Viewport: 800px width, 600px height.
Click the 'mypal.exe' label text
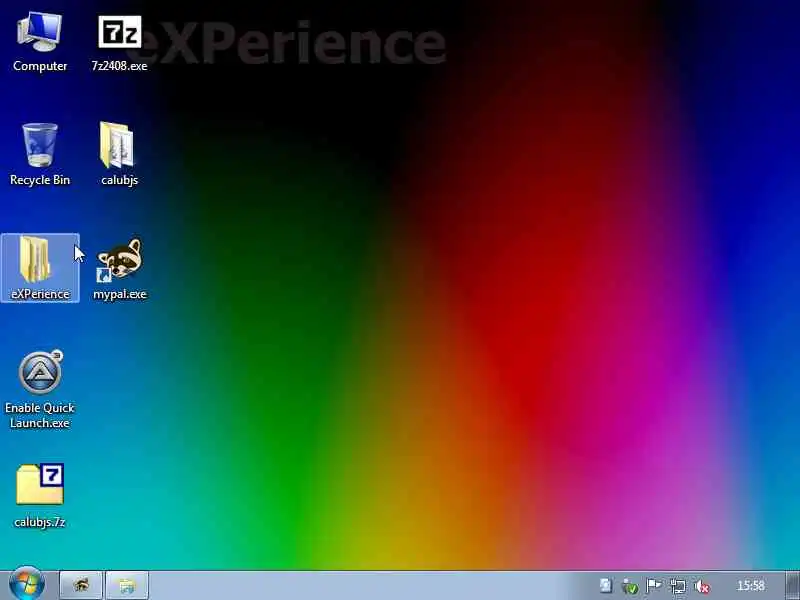[120, 294]
